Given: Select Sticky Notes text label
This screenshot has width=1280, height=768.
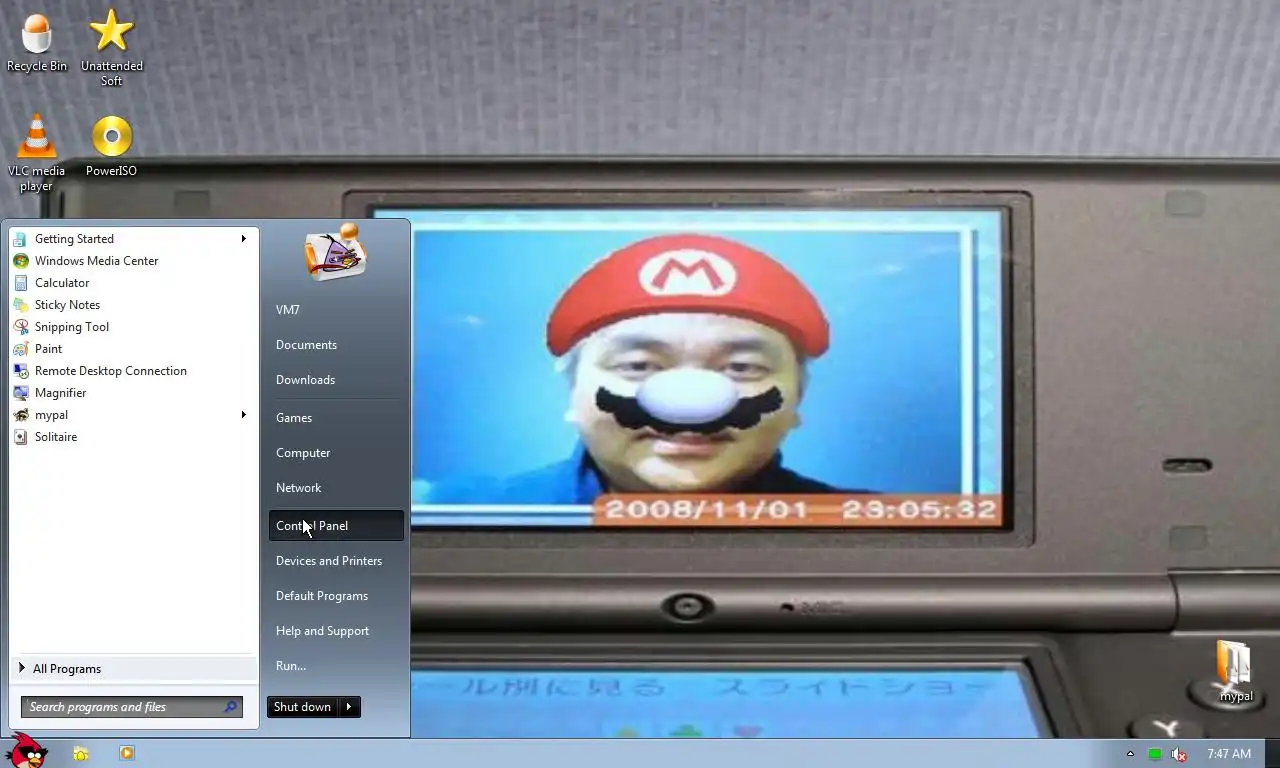Looking at the screenshot, I should pyautogui.click(x=67, y=305).
